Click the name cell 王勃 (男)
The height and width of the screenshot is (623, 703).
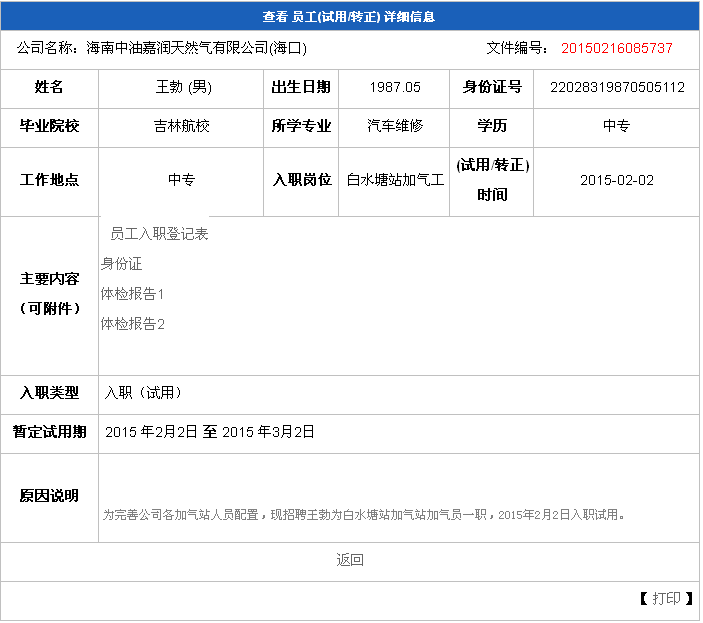point(183,87)
